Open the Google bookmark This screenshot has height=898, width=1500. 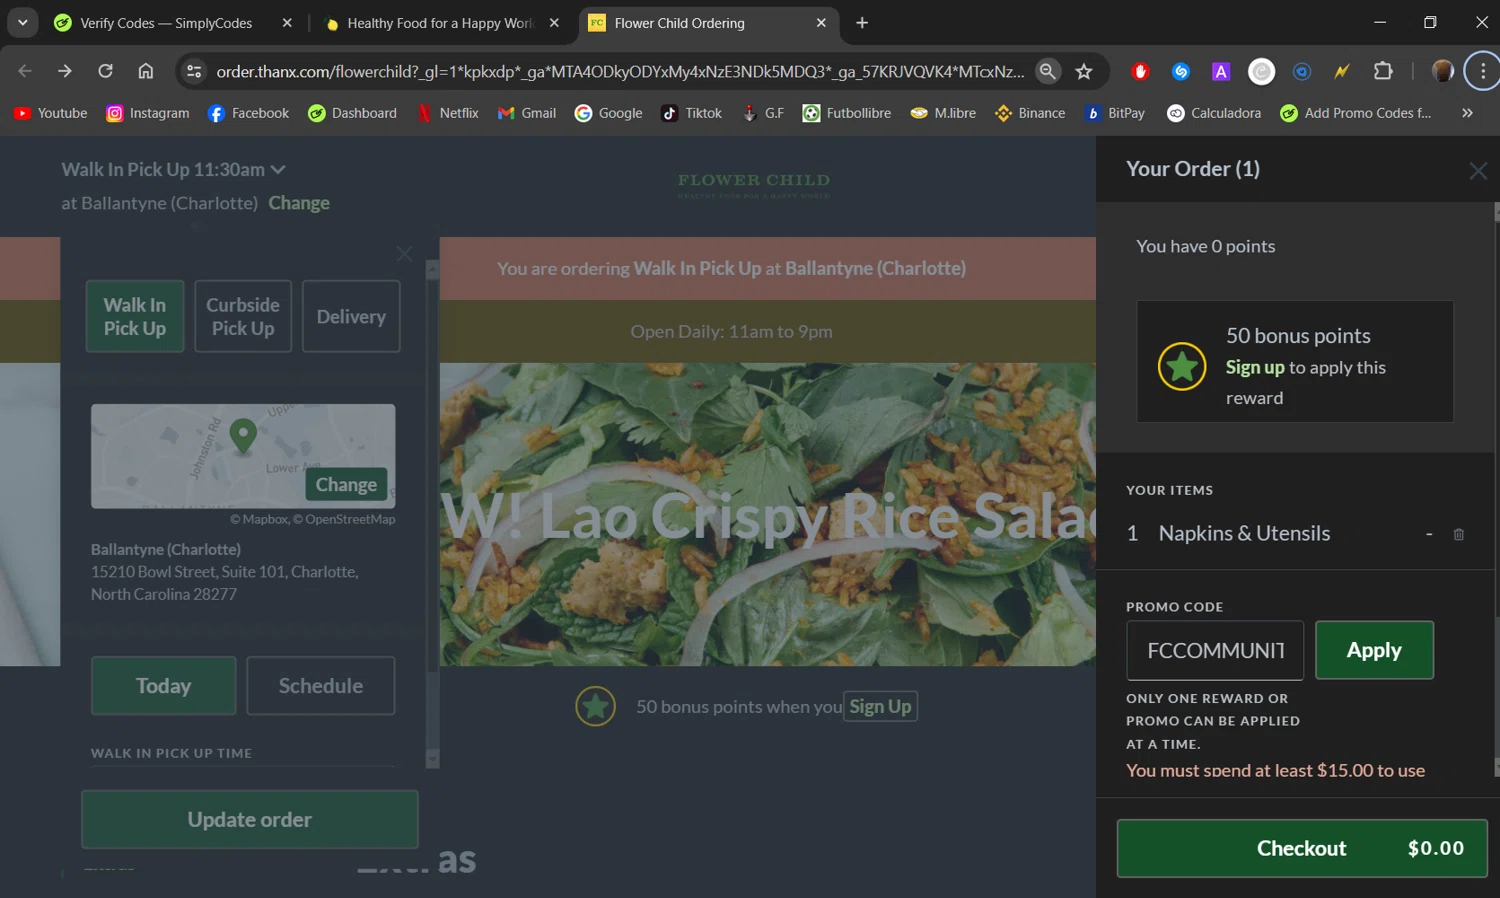coord(608,113)
